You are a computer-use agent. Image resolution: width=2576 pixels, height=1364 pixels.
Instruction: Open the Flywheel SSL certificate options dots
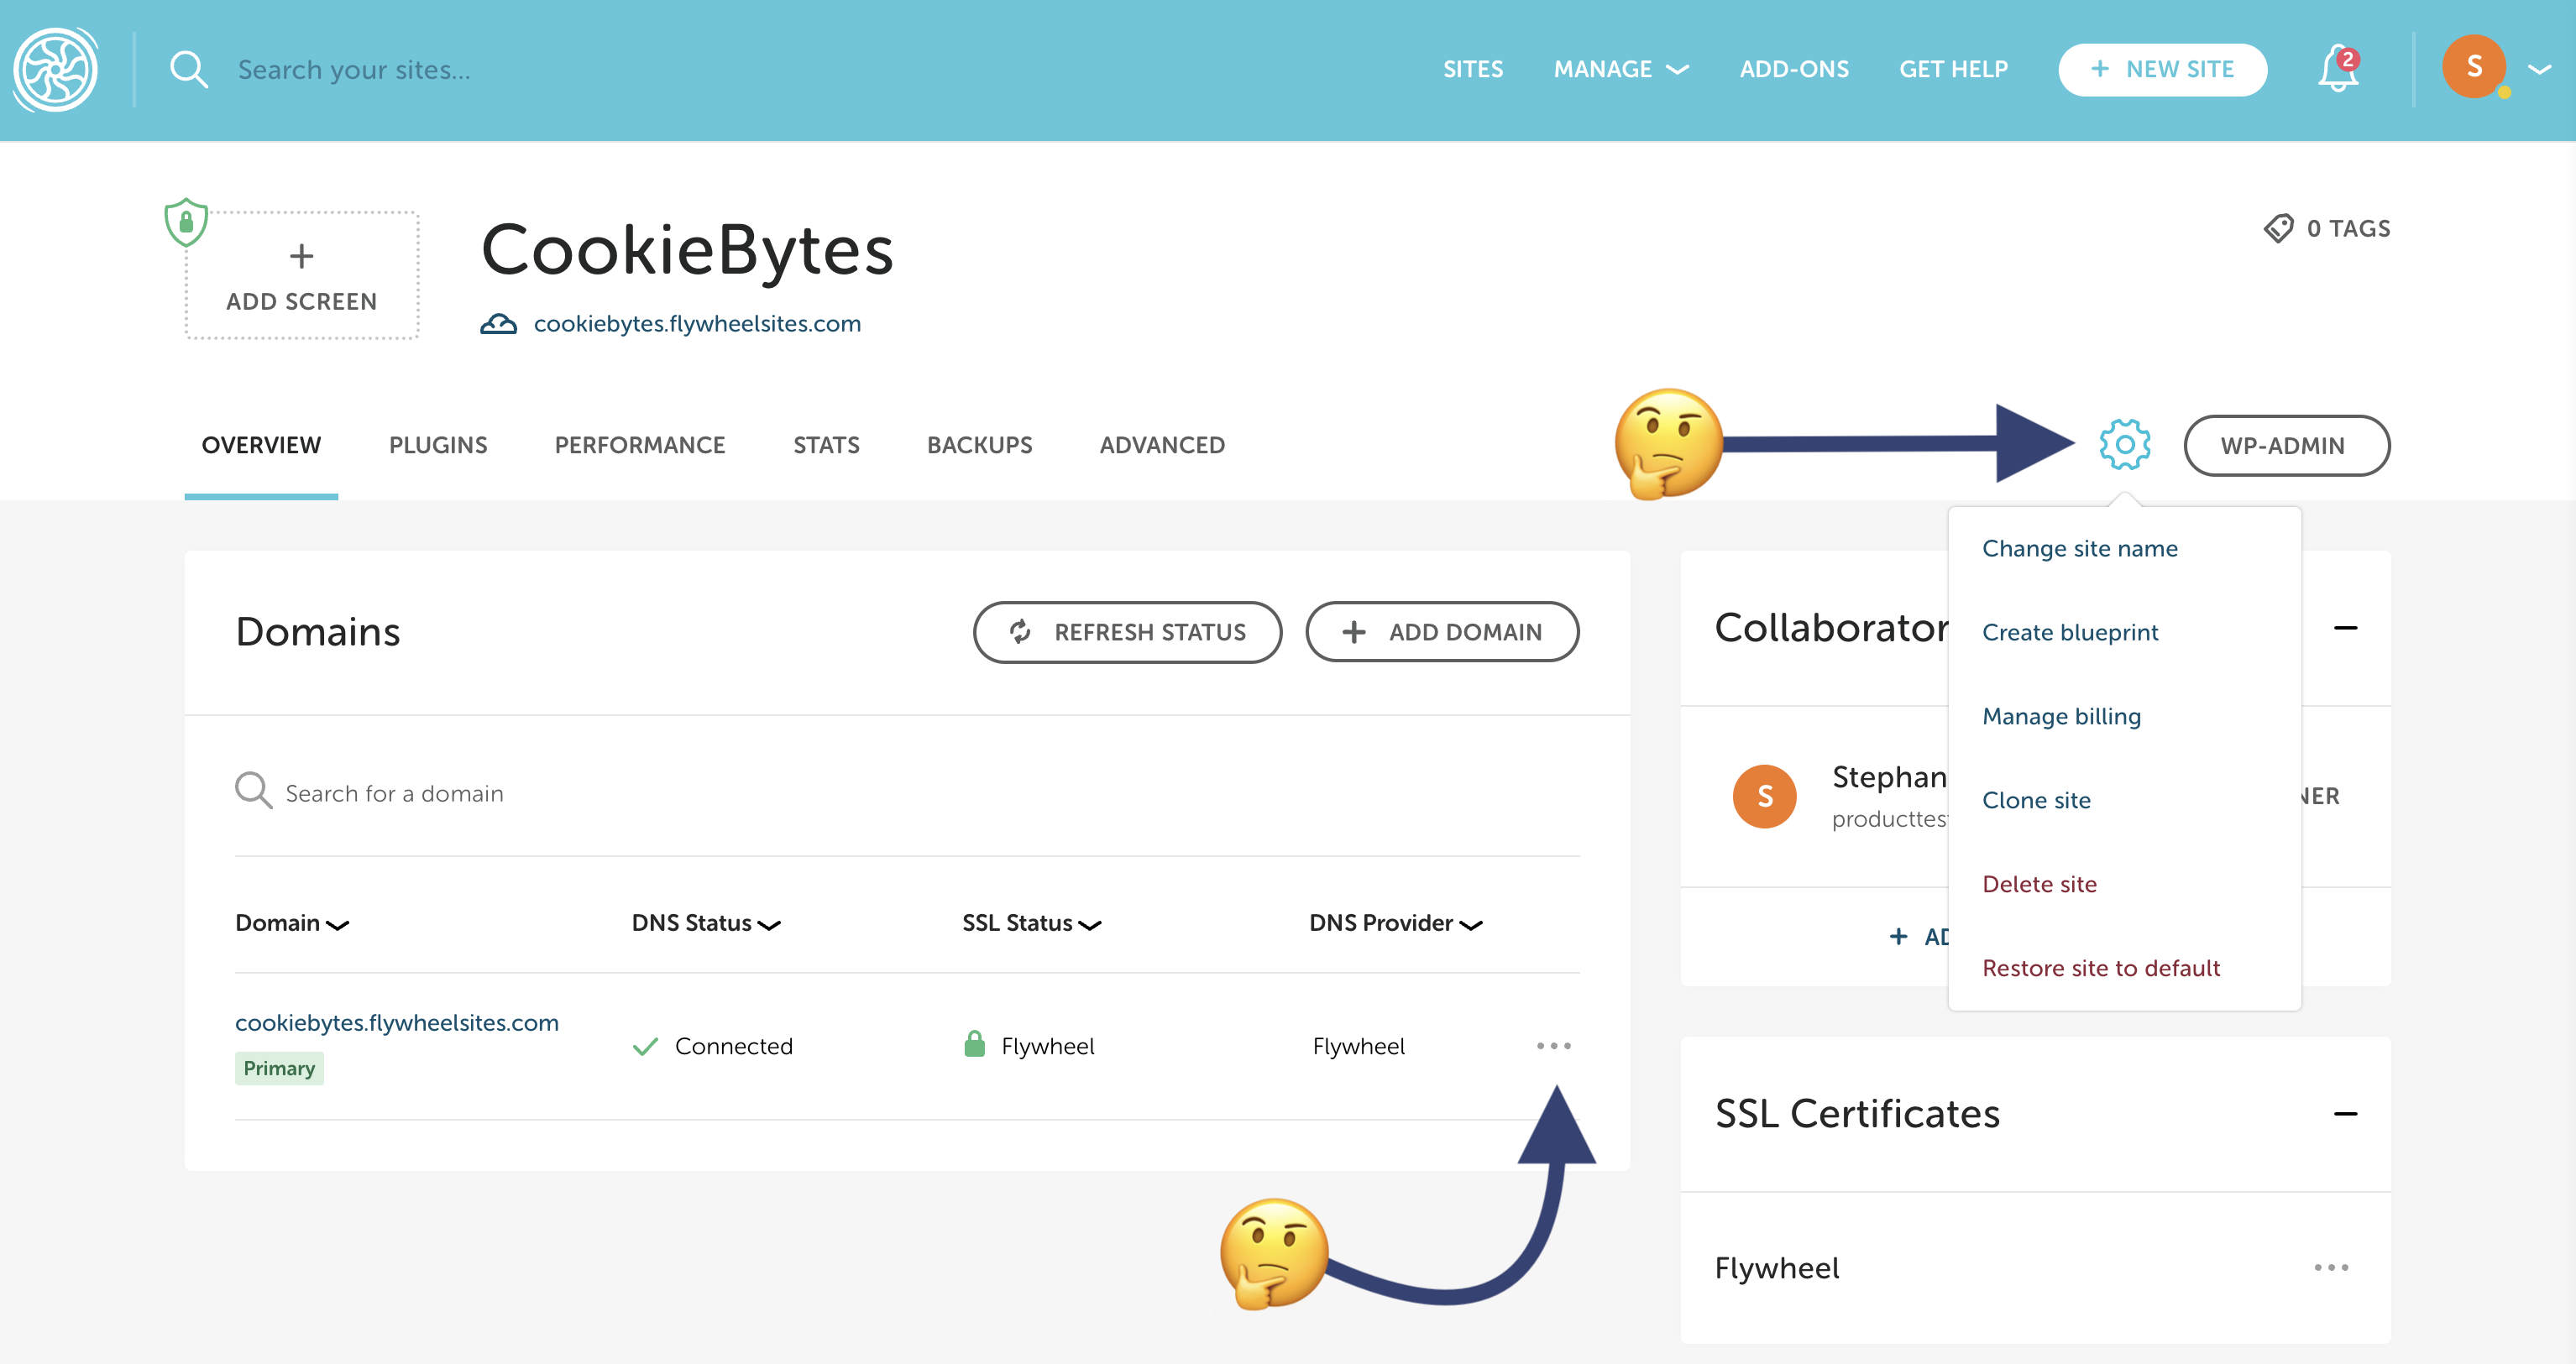2330,1268
